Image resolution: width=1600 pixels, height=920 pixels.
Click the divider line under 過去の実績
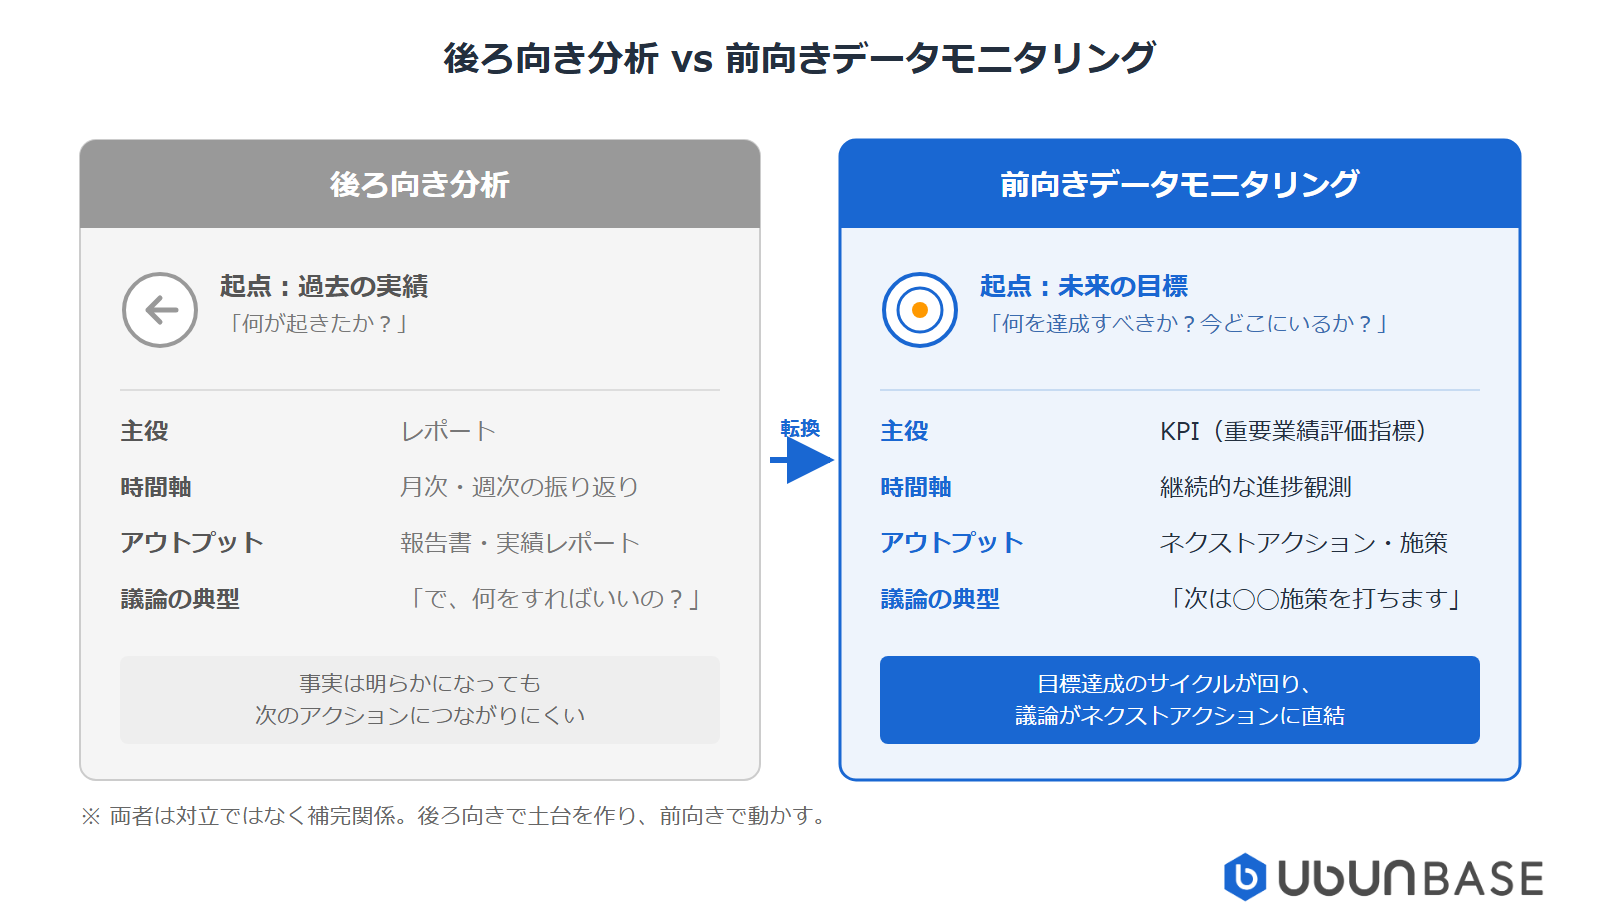click(419, 389)
